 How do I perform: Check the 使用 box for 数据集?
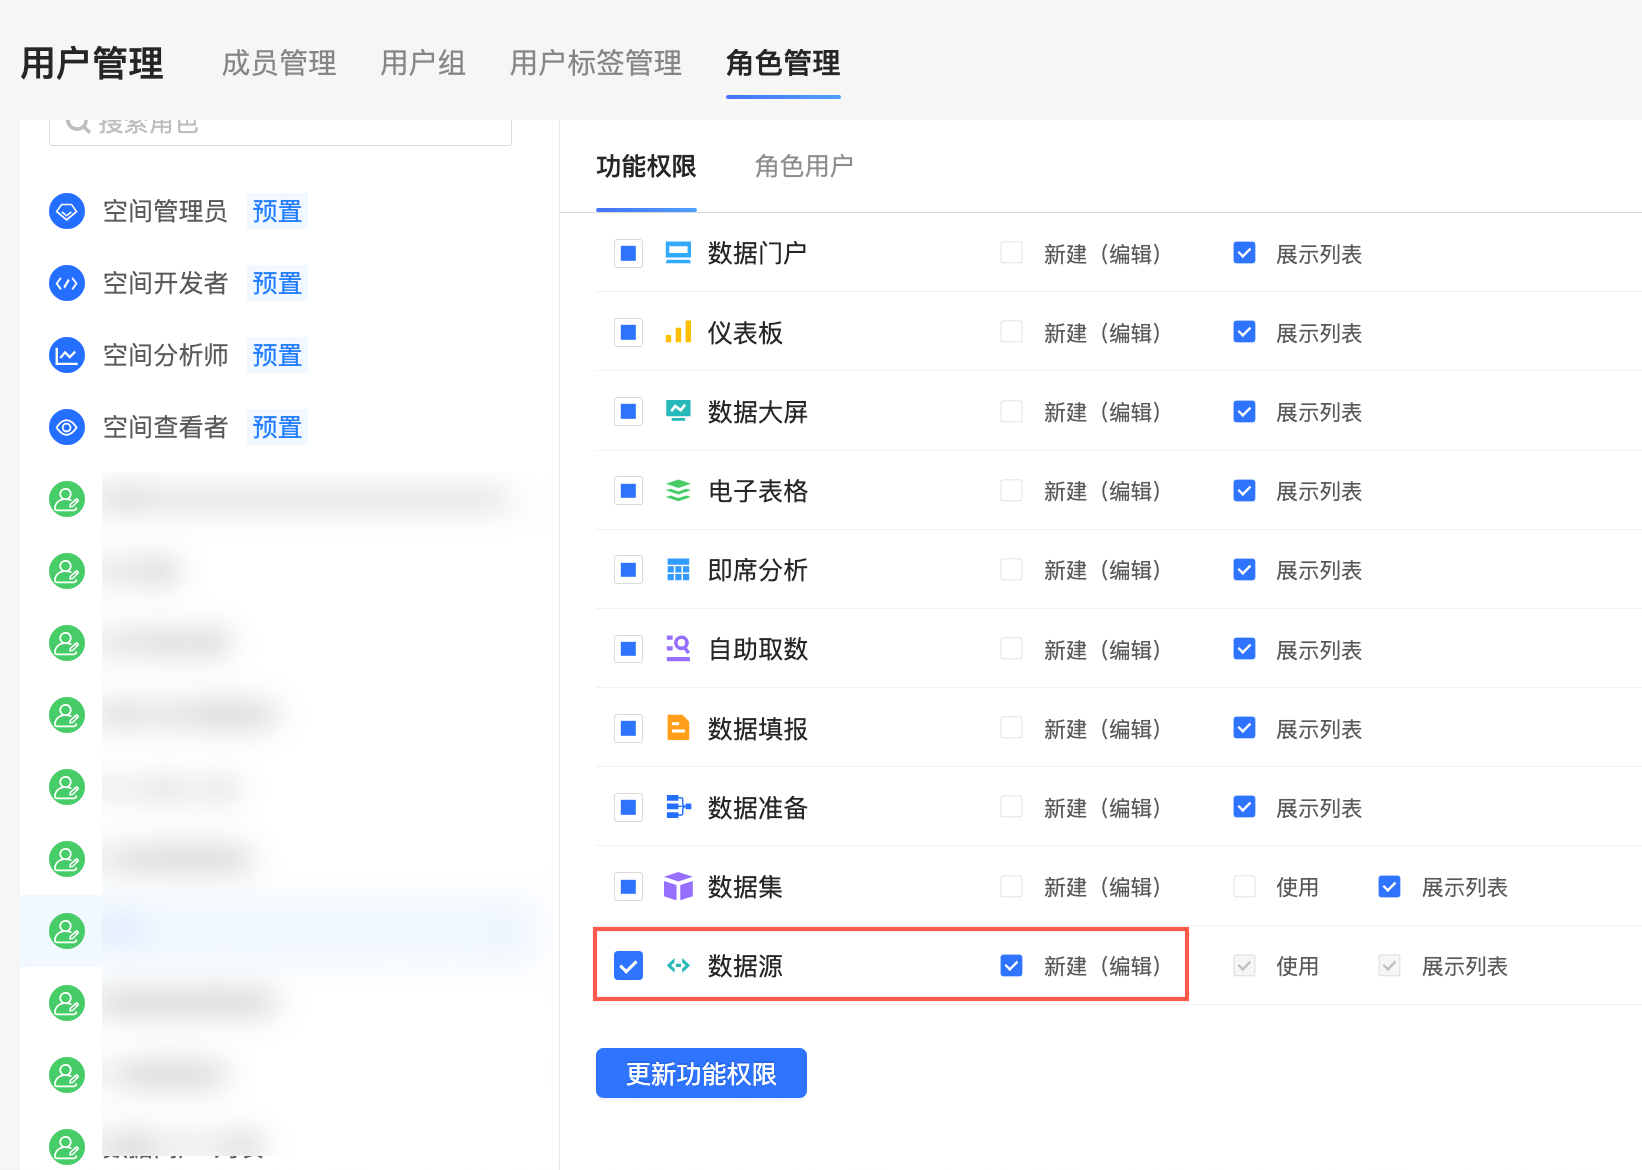[x=1244, y=887]
